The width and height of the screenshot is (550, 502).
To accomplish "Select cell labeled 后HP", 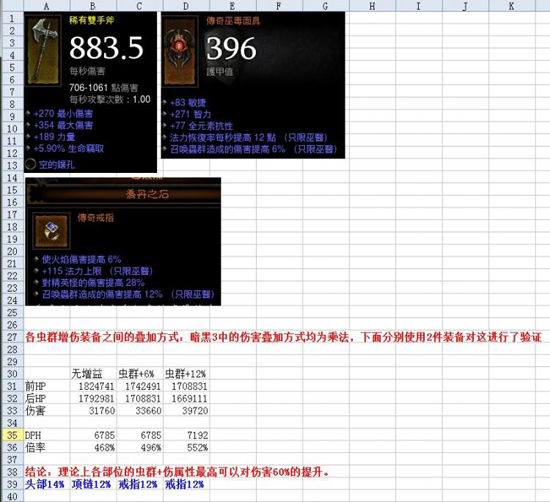I will (x=47, y=398).
